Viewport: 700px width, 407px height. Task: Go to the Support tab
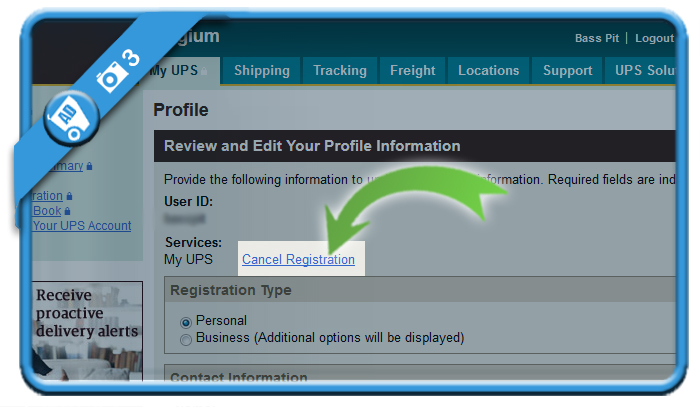567,71
